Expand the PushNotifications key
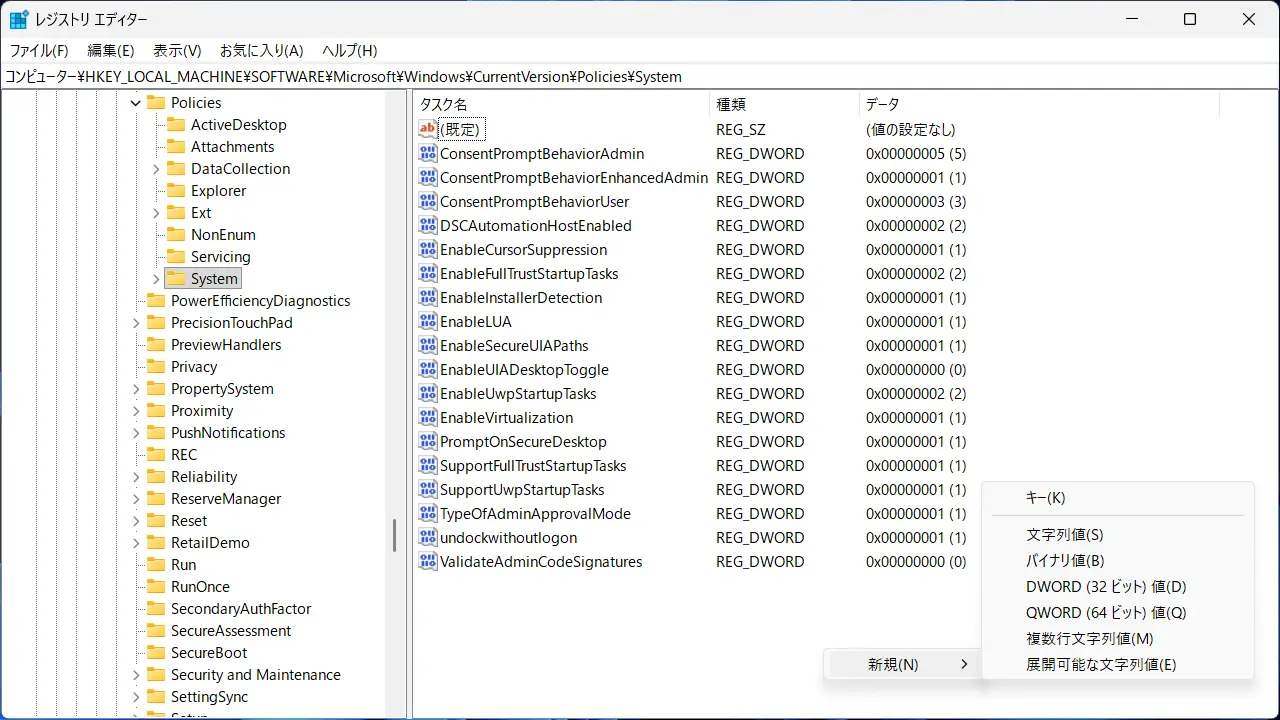The image size is (1280, 720). click(x=136, y=432)
